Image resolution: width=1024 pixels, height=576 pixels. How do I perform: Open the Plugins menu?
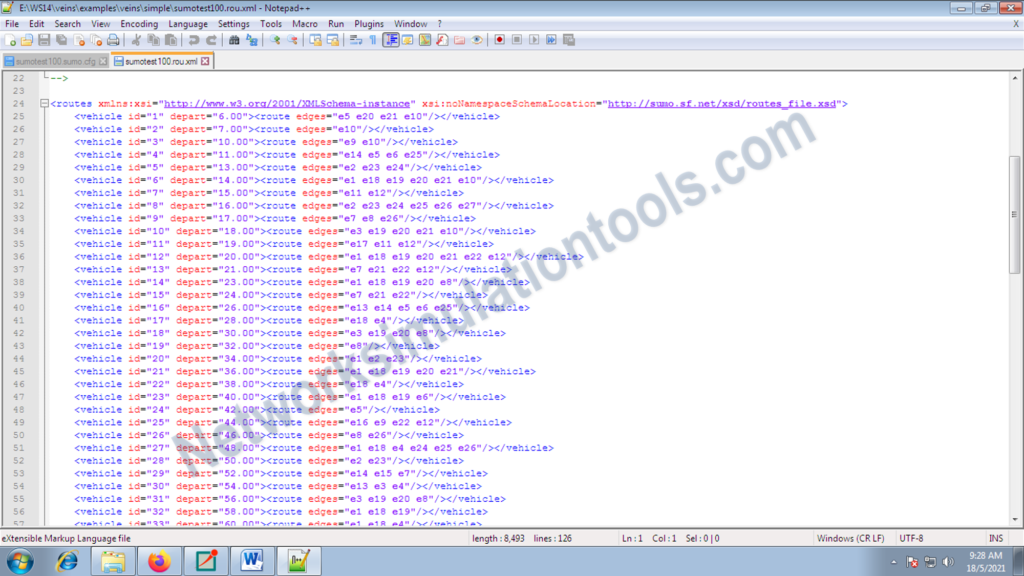(x=369, y=23)
